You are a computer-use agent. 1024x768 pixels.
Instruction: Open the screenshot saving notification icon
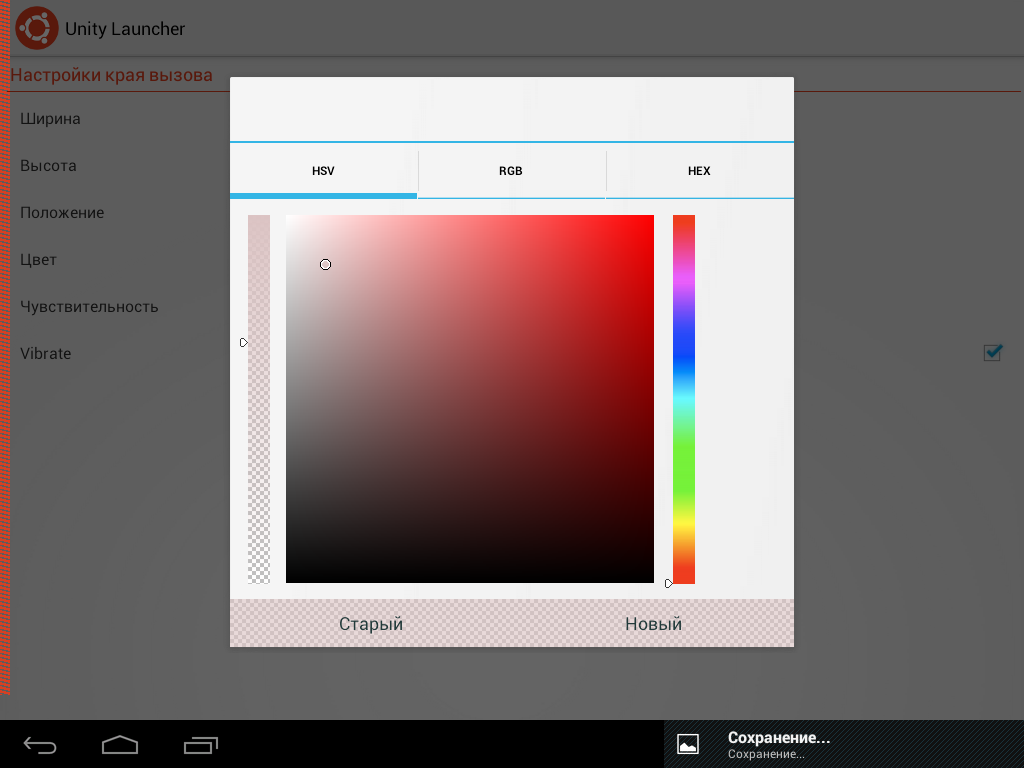coord(688,744)
